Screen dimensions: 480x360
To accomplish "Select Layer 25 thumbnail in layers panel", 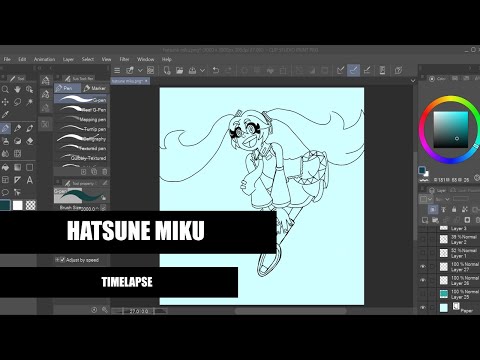I will pyautogui.click(x=444, y=294).
